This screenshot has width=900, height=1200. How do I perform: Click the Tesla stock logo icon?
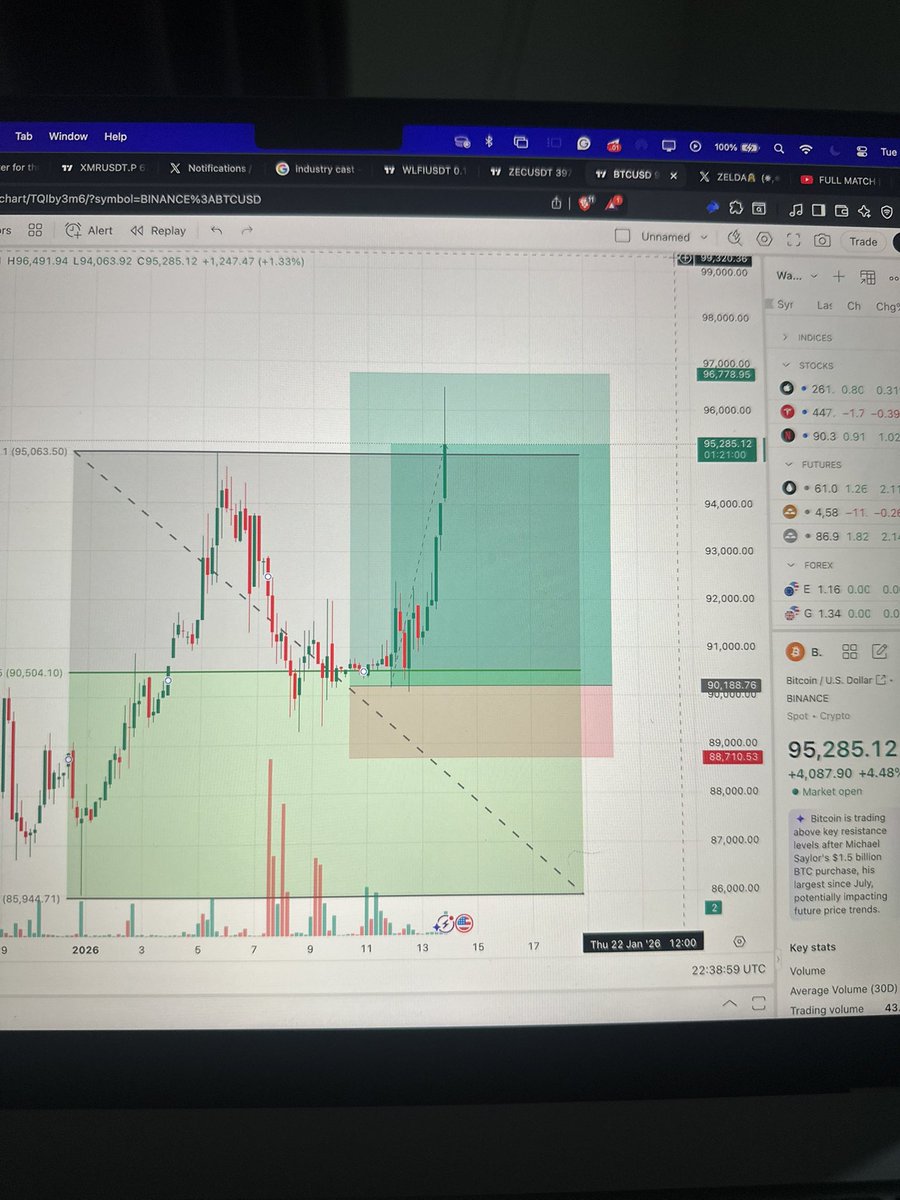tap(787, 413)
